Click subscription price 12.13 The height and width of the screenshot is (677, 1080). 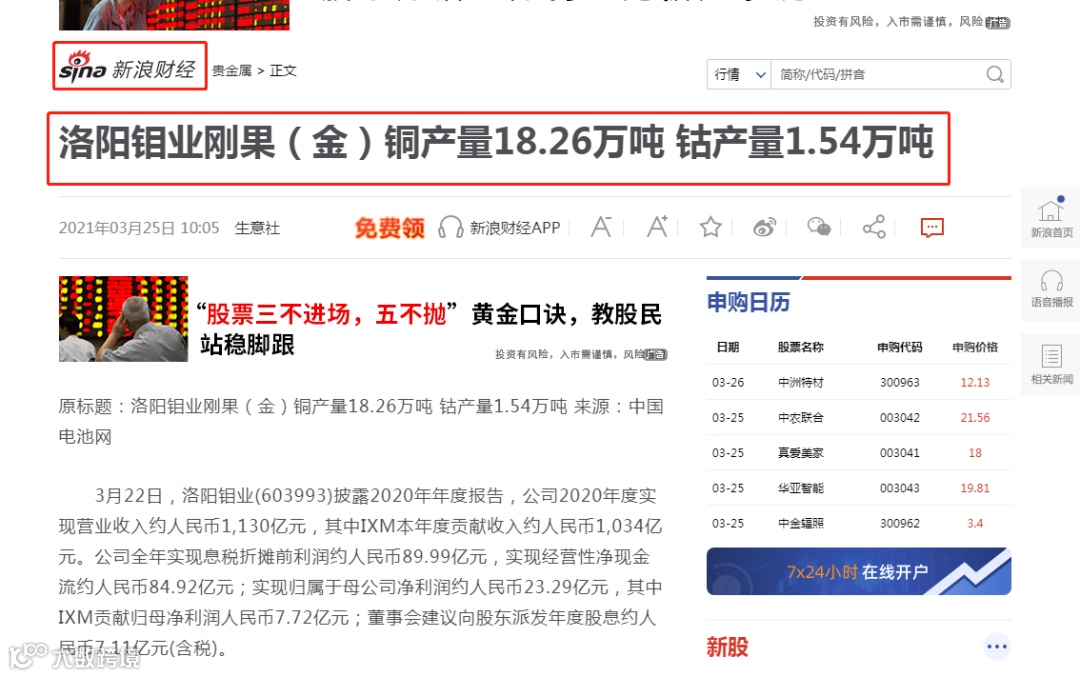(975, 382)
